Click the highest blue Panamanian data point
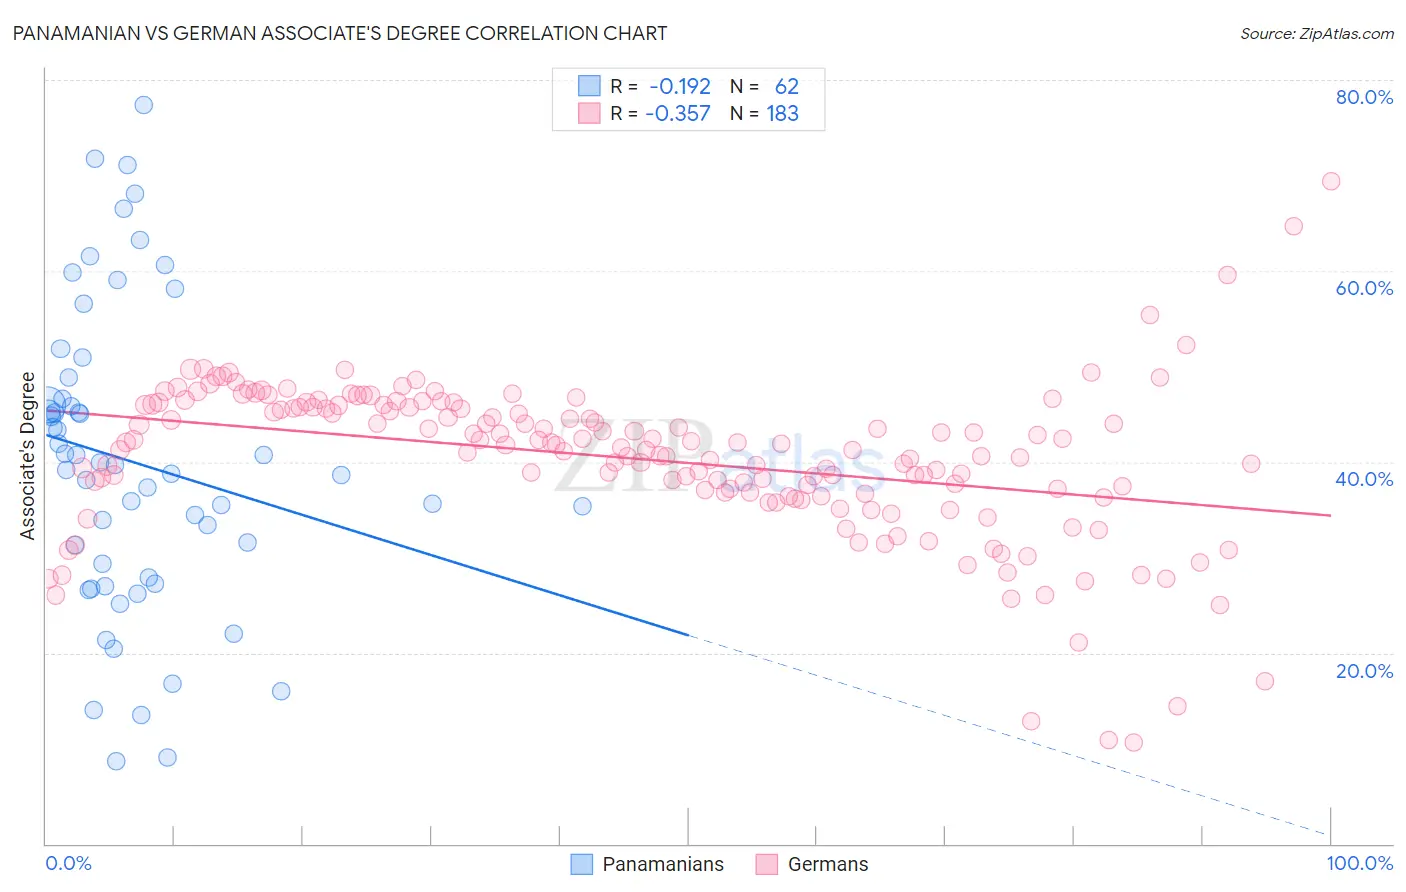 (144, 105)
